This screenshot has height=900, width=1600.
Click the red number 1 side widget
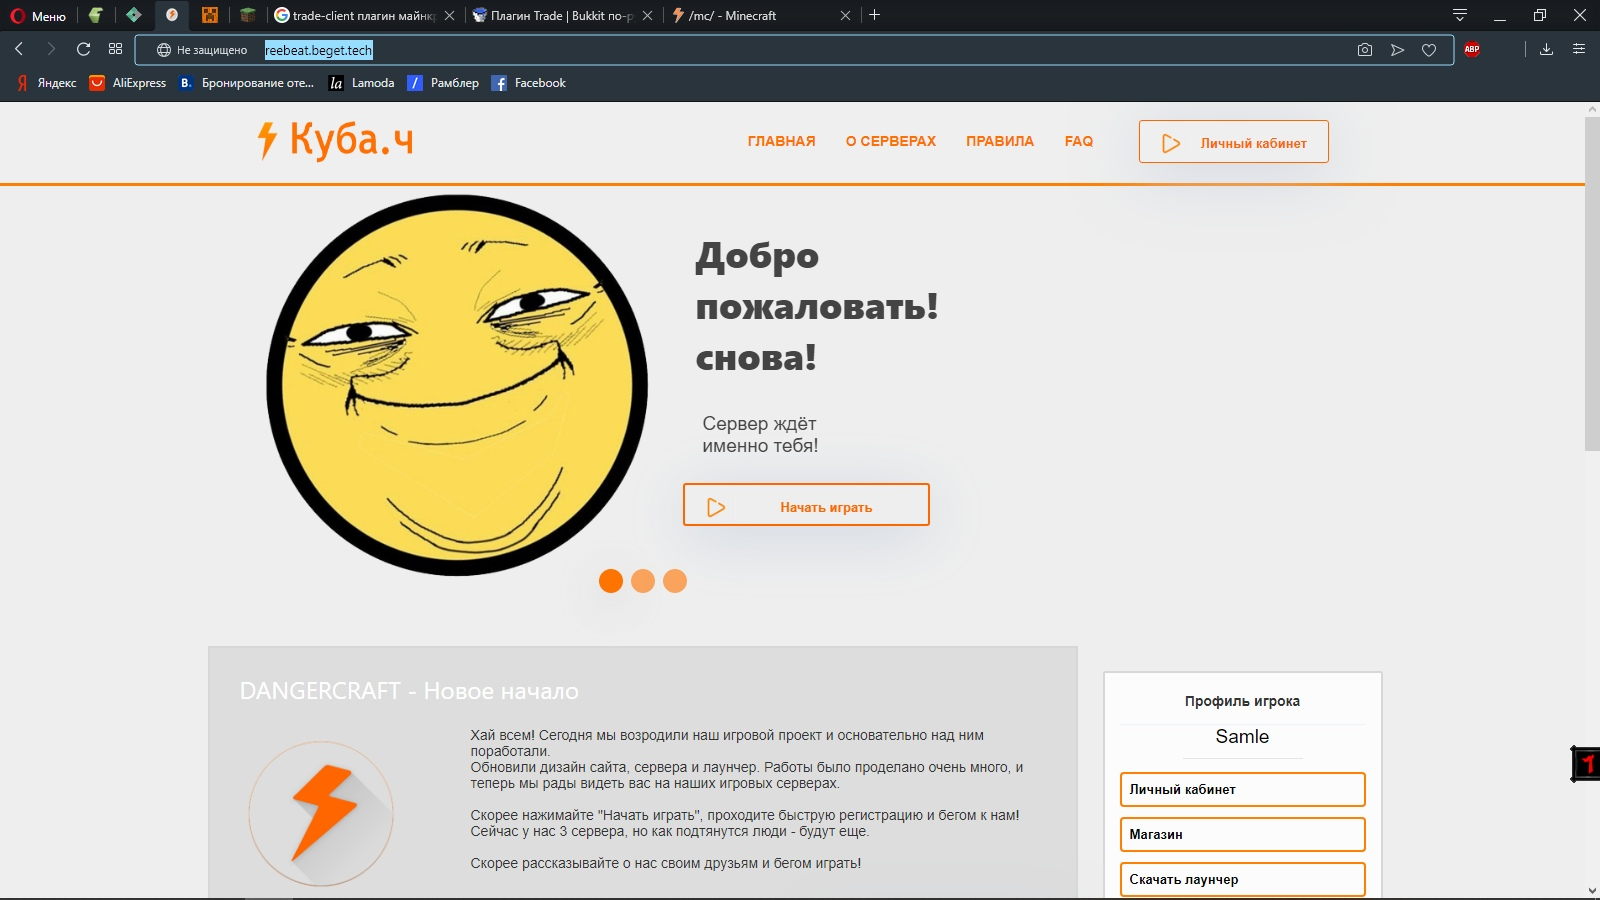click(x=1586, y=765)
